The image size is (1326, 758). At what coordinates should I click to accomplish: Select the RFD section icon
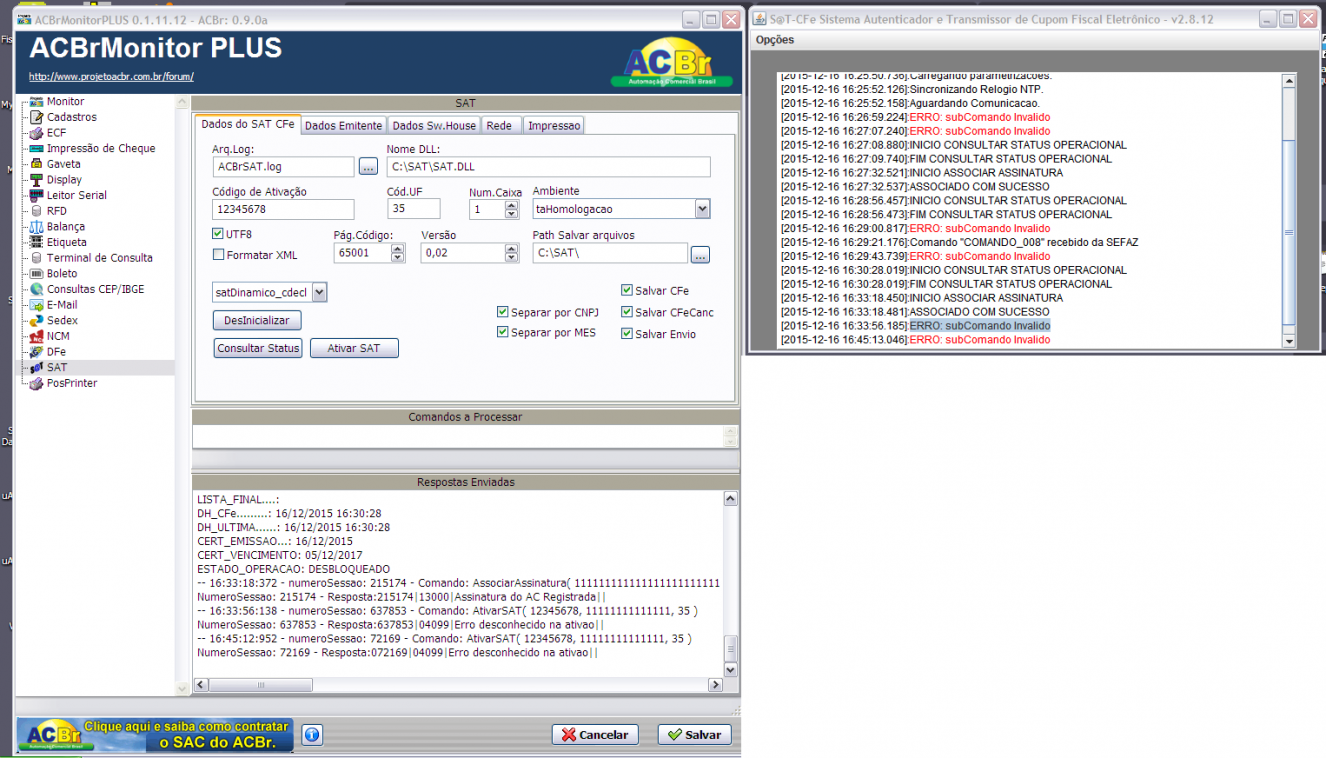37,211
